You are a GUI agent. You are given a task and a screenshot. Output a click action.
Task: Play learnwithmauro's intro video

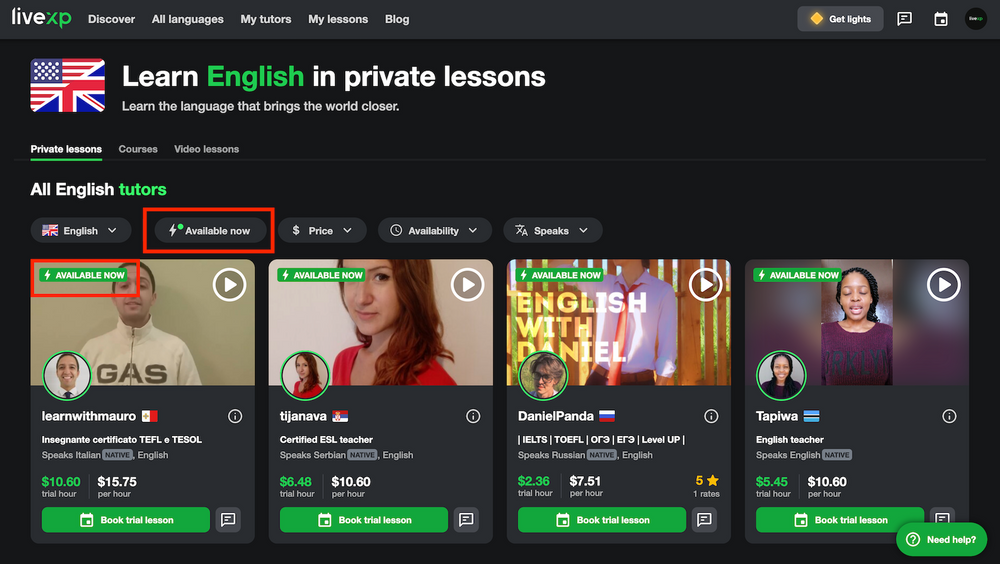[229, 285]
